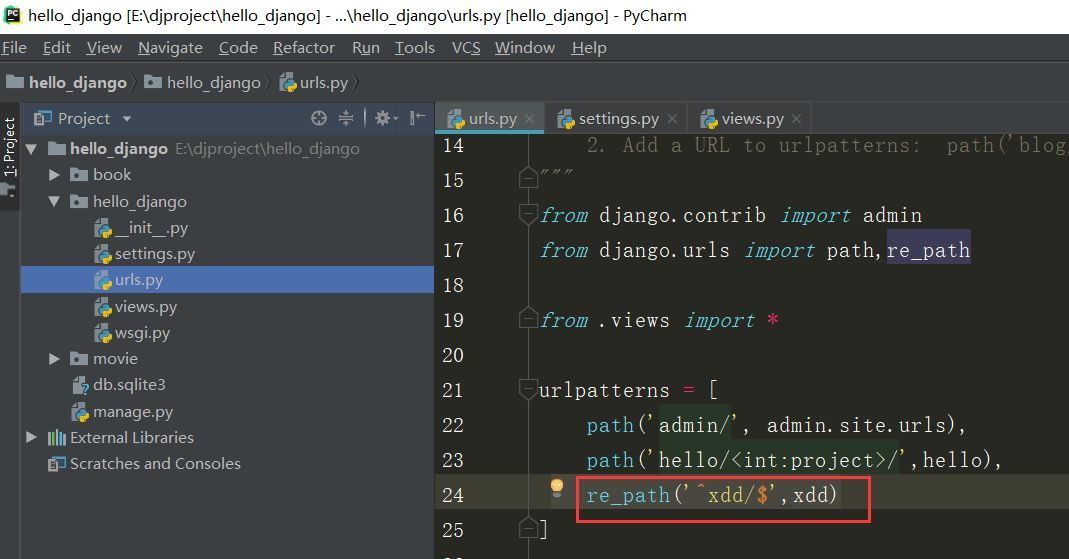Fold the urlpatterns list at line 21

tap(528, 389)
